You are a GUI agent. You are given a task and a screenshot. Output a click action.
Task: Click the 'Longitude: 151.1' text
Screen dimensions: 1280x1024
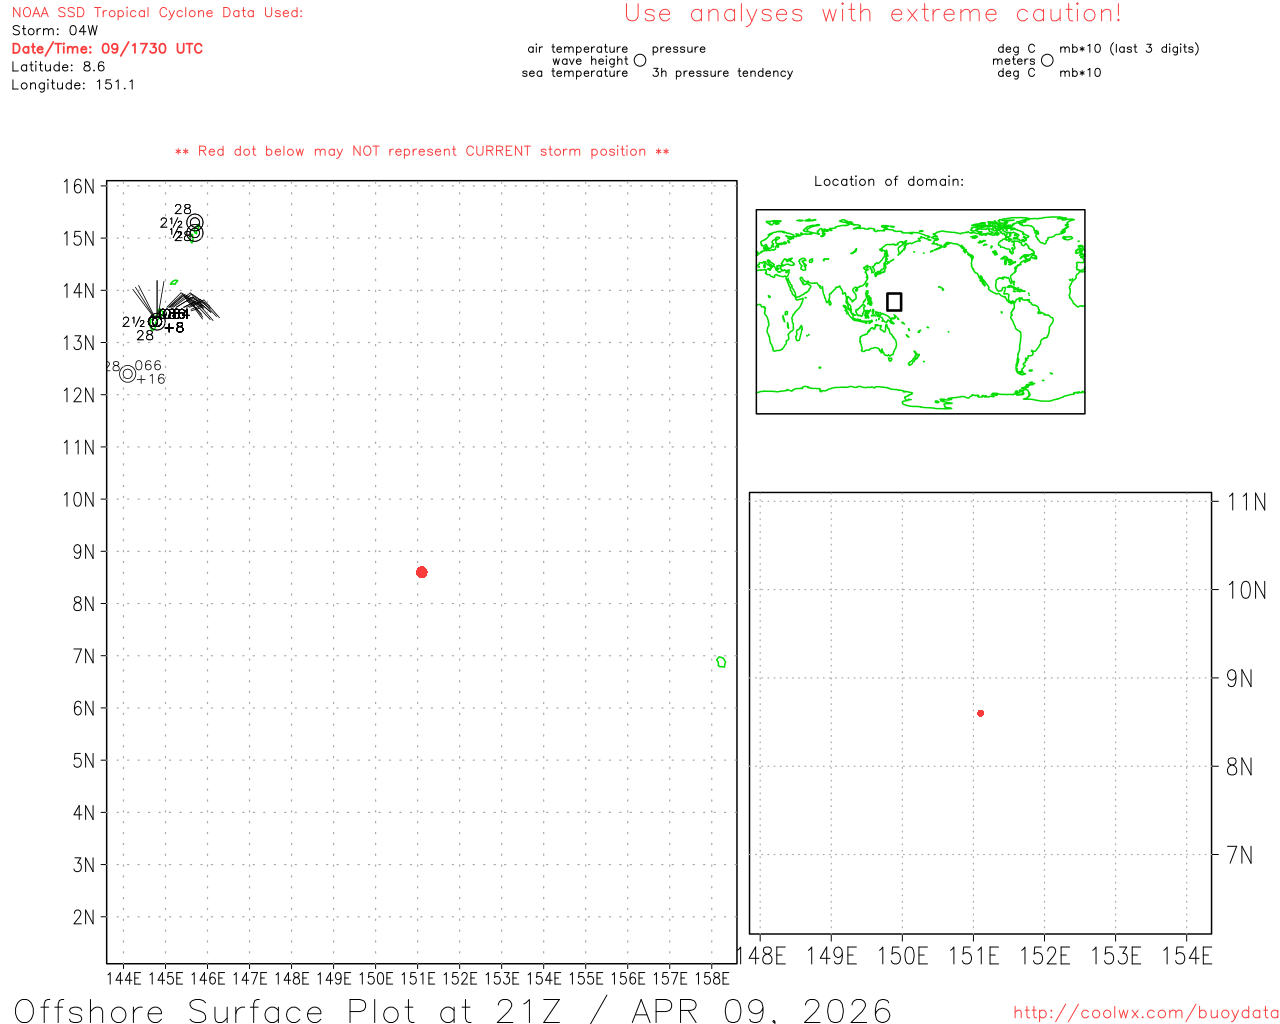point(73,85)
